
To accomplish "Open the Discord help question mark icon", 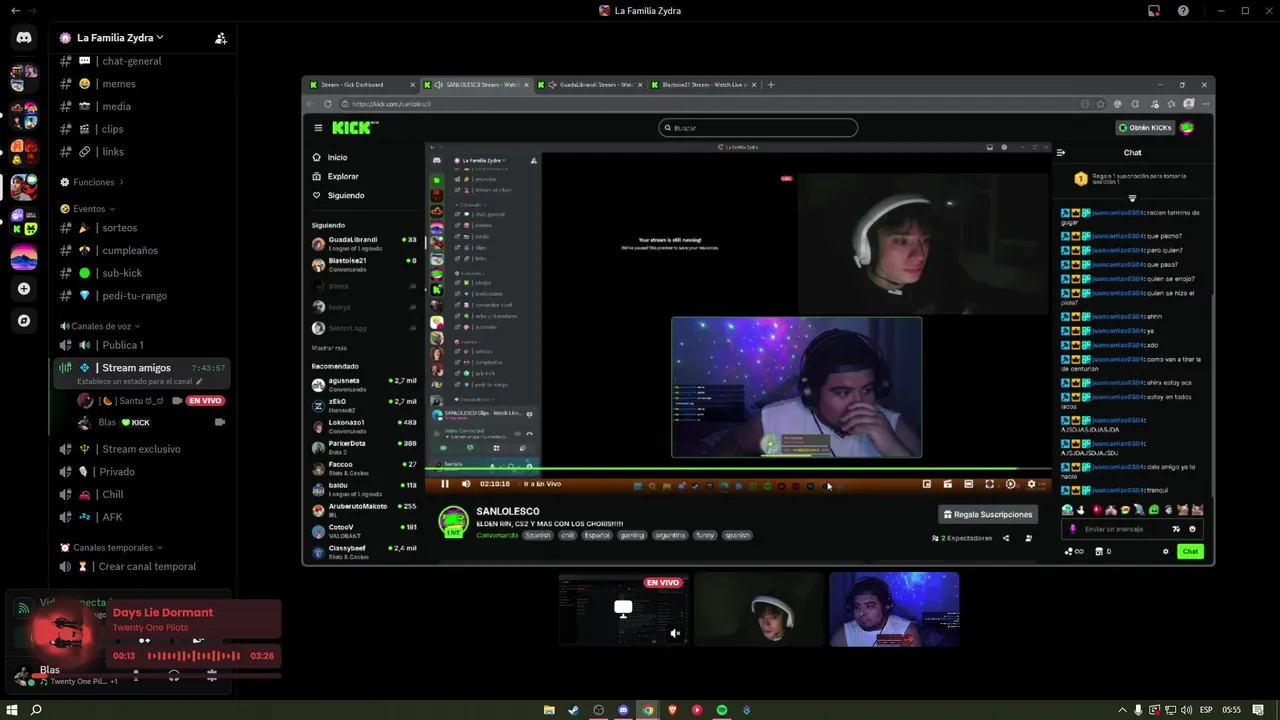I will pyautogui.click(x=1183, y=11).
